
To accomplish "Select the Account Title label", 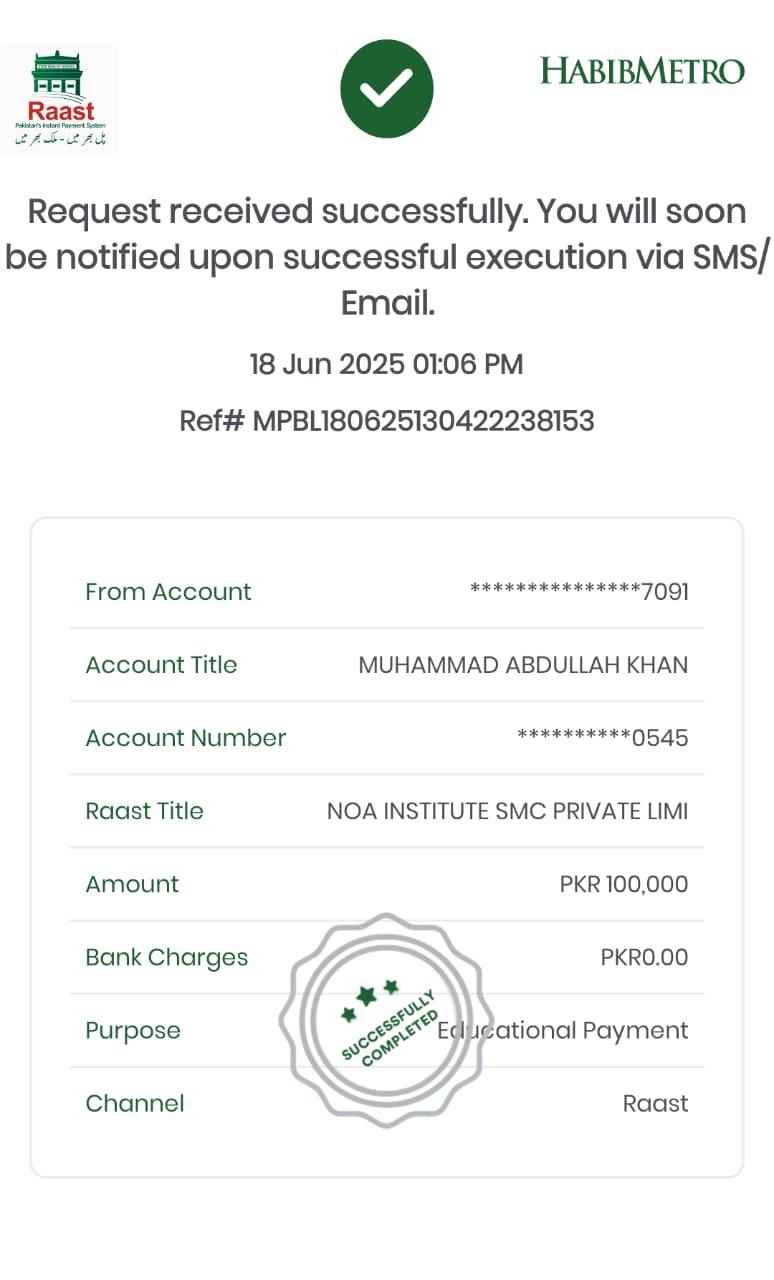I will click(x=161, y=665).
